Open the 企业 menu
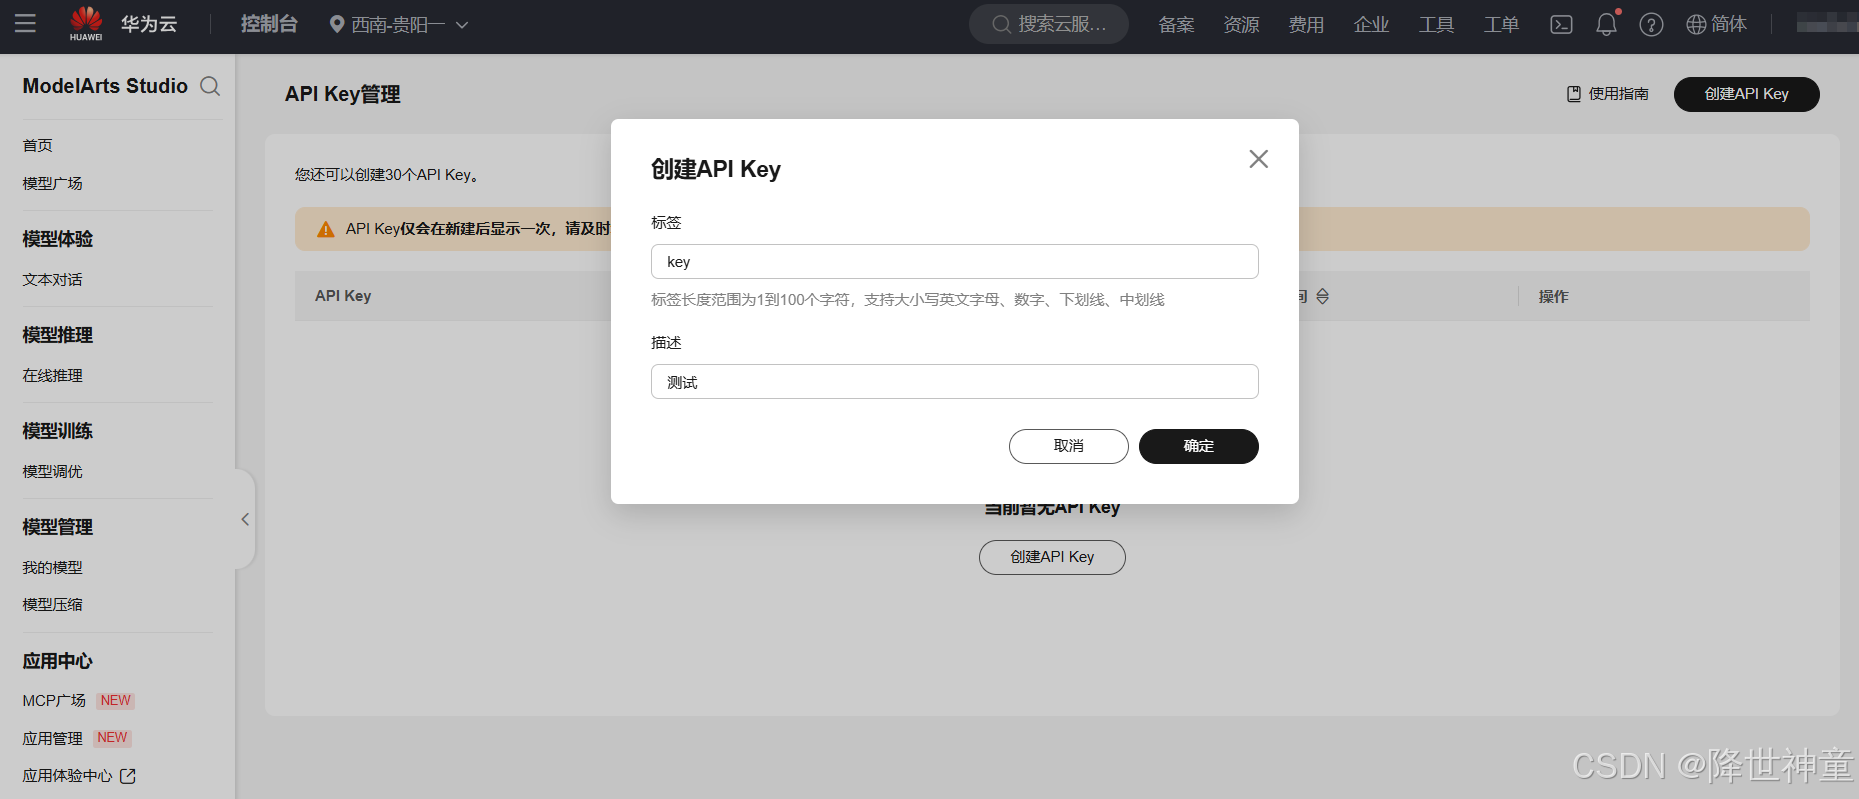Image resolution: width=1859 pixels, height=799 pixels. pyautogui.click(x=1371, y=25)
